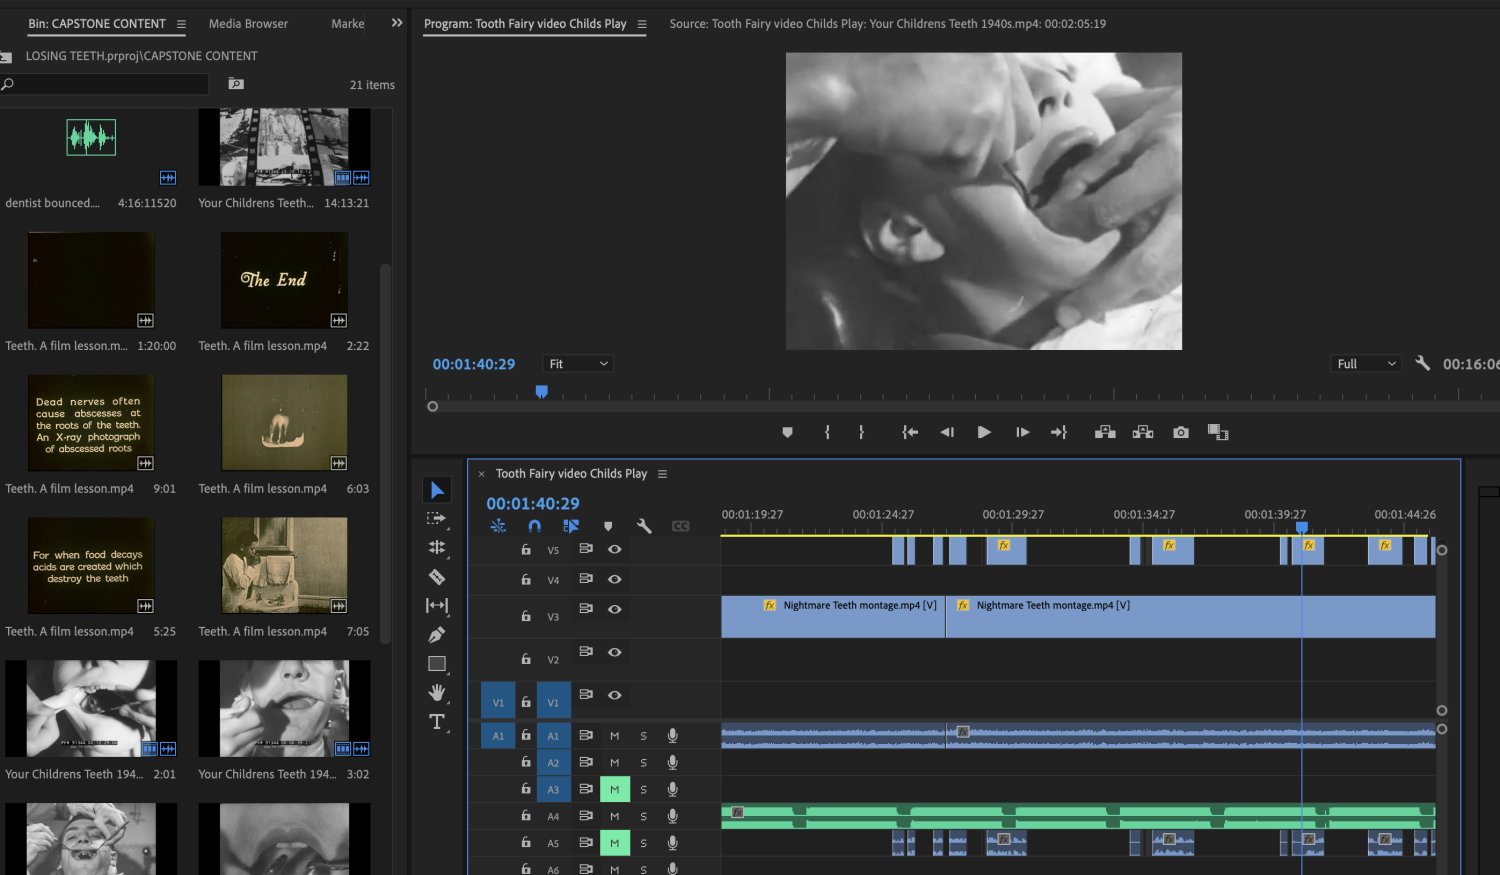Select first Nightmare Teeth montage clip

[x=833, y=617]
